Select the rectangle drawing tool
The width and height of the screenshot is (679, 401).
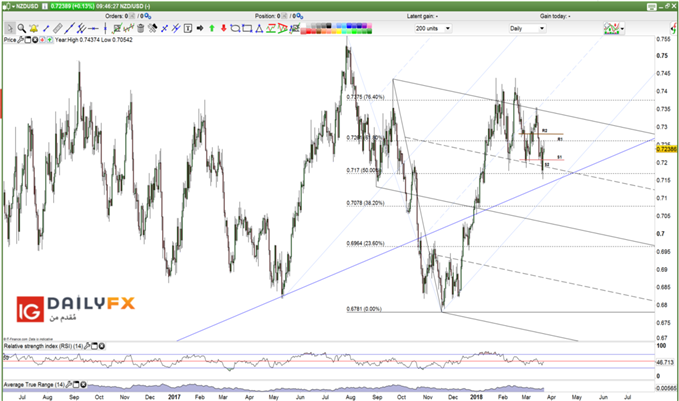[247, 29]
